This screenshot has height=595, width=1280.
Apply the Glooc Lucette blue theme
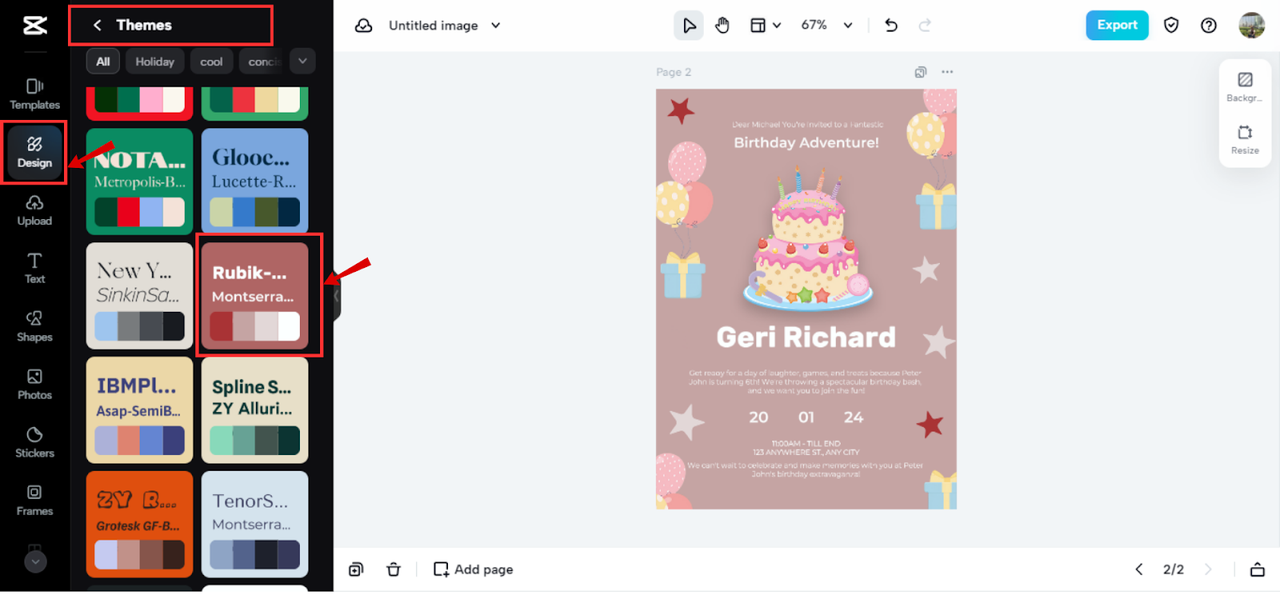[255, 181]
